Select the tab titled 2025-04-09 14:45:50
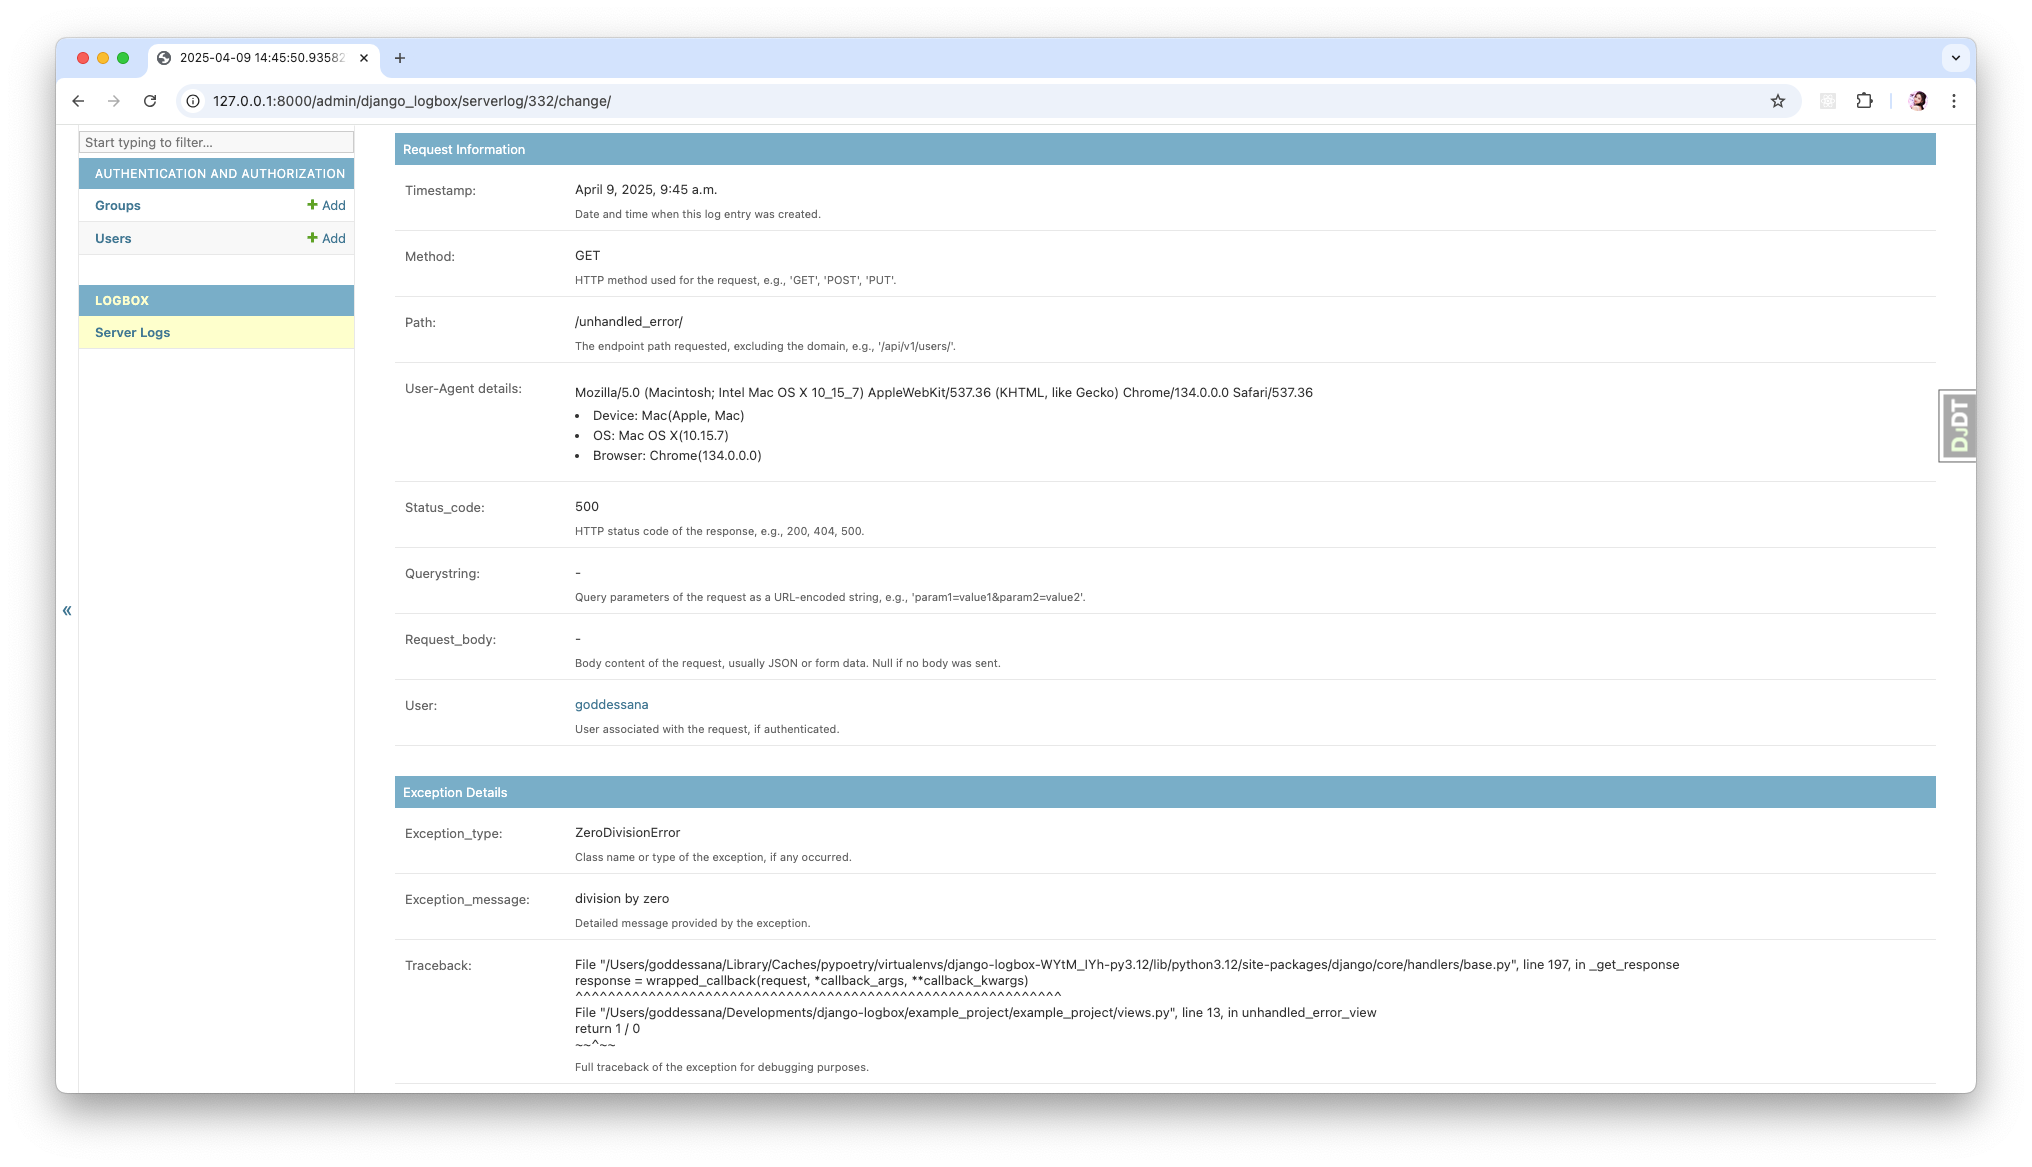 pos(260,58)
